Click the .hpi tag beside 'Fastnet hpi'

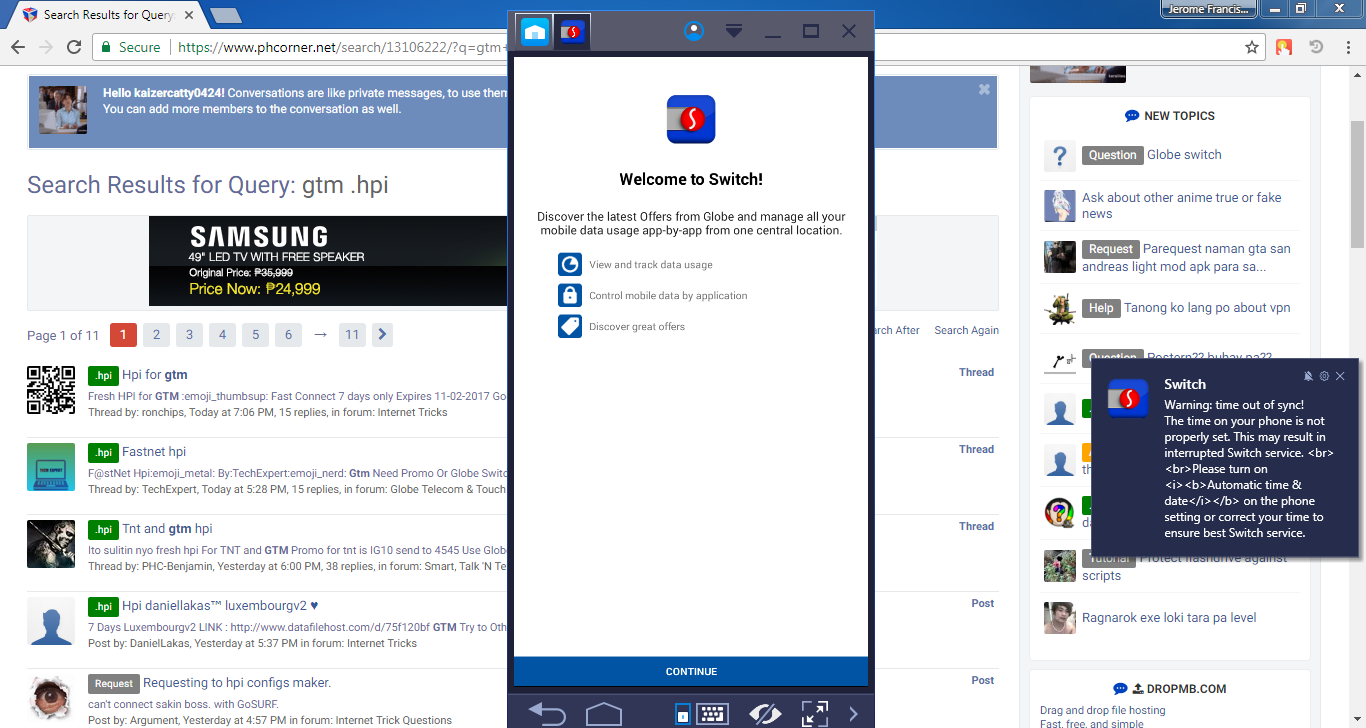tap(103, 452)
